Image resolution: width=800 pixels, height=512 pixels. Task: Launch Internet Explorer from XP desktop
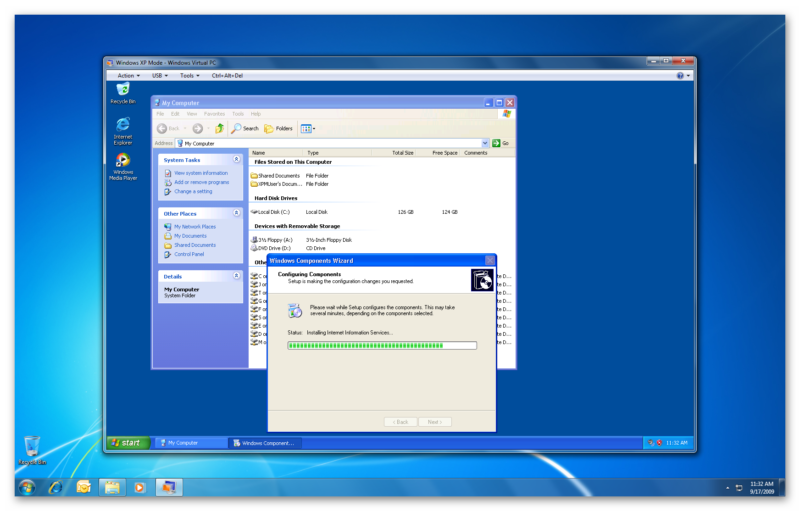coord(123,131)
